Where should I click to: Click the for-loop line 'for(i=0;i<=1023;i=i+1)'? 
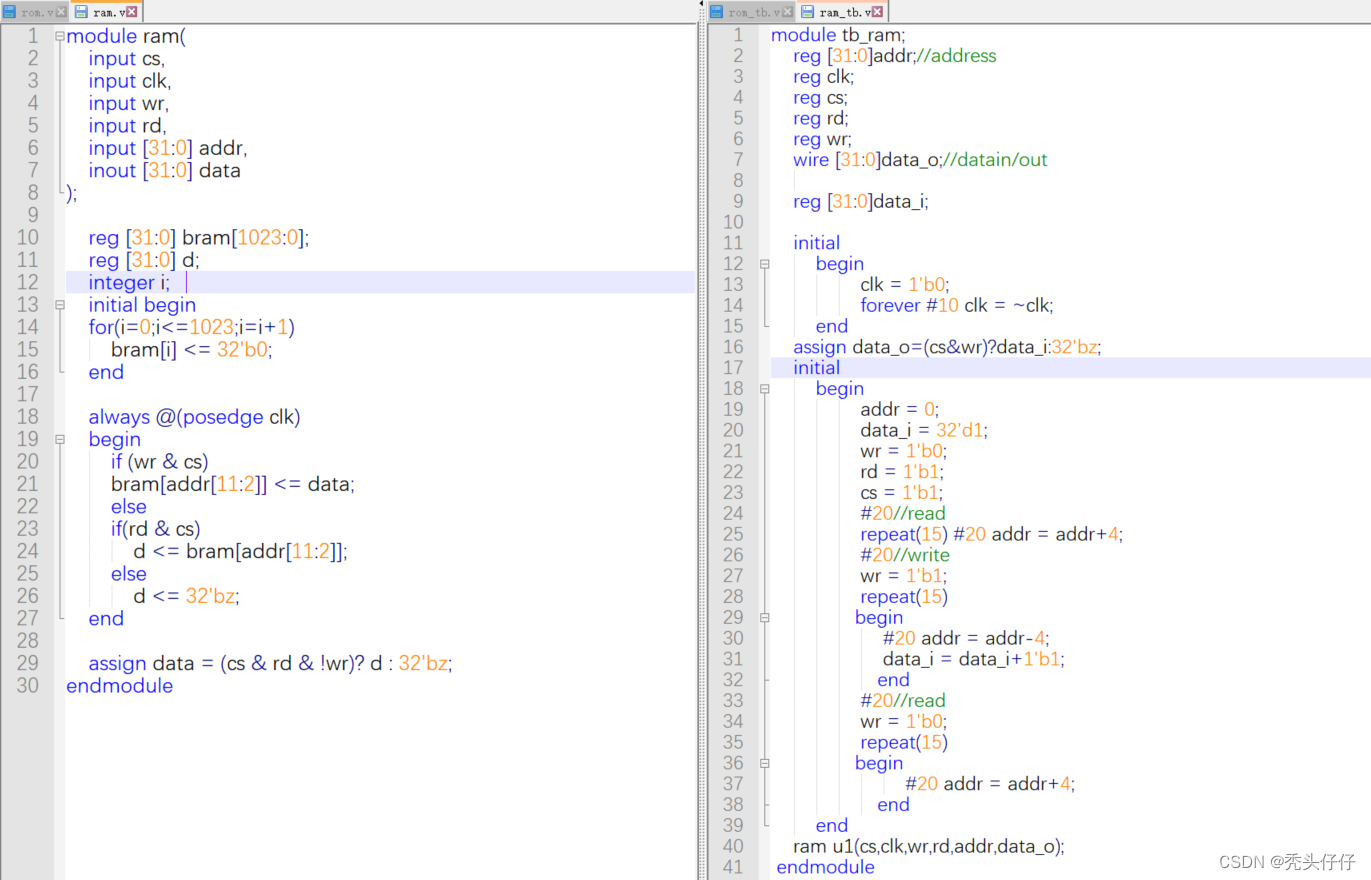coord(192,327)
